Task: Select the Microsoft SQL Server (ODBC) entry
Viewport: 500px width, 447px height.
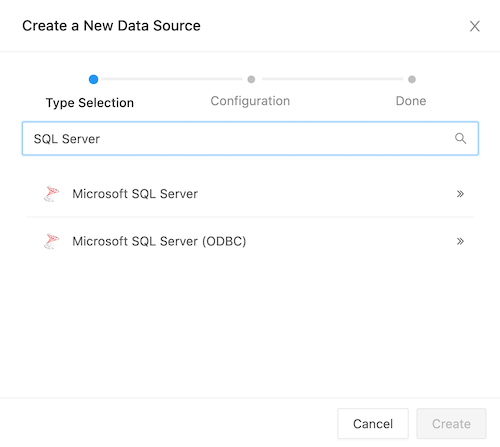Action: 250,241
